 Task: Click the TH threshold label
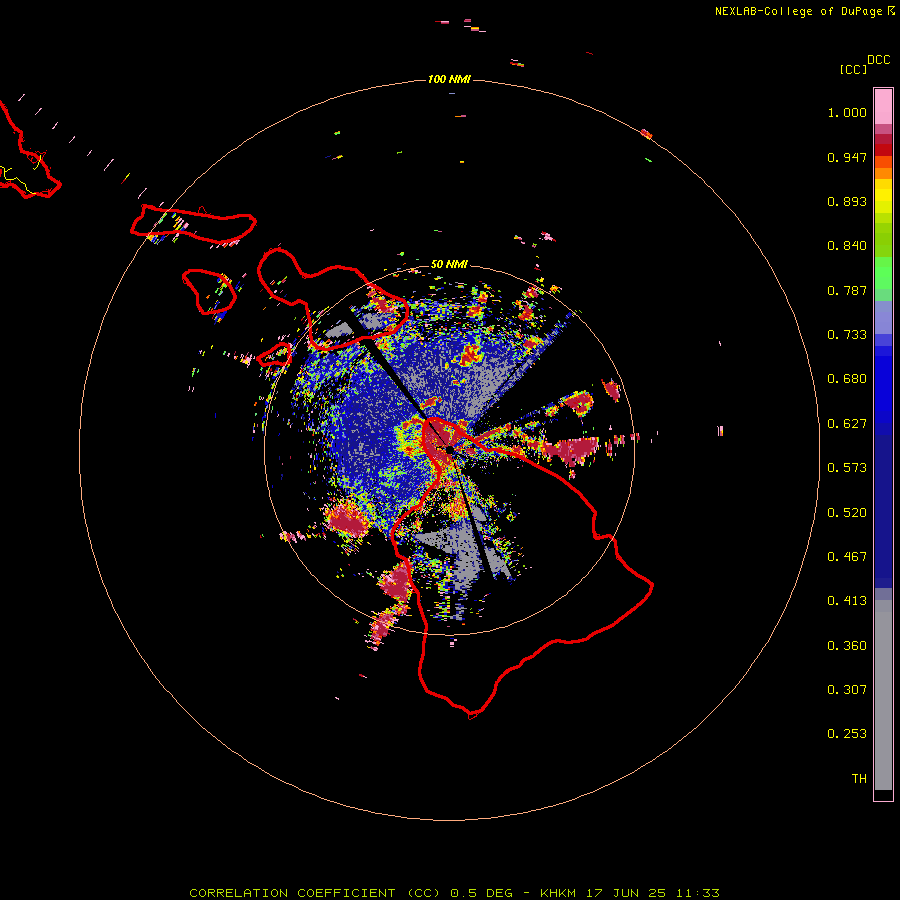[x=859, y=779]
